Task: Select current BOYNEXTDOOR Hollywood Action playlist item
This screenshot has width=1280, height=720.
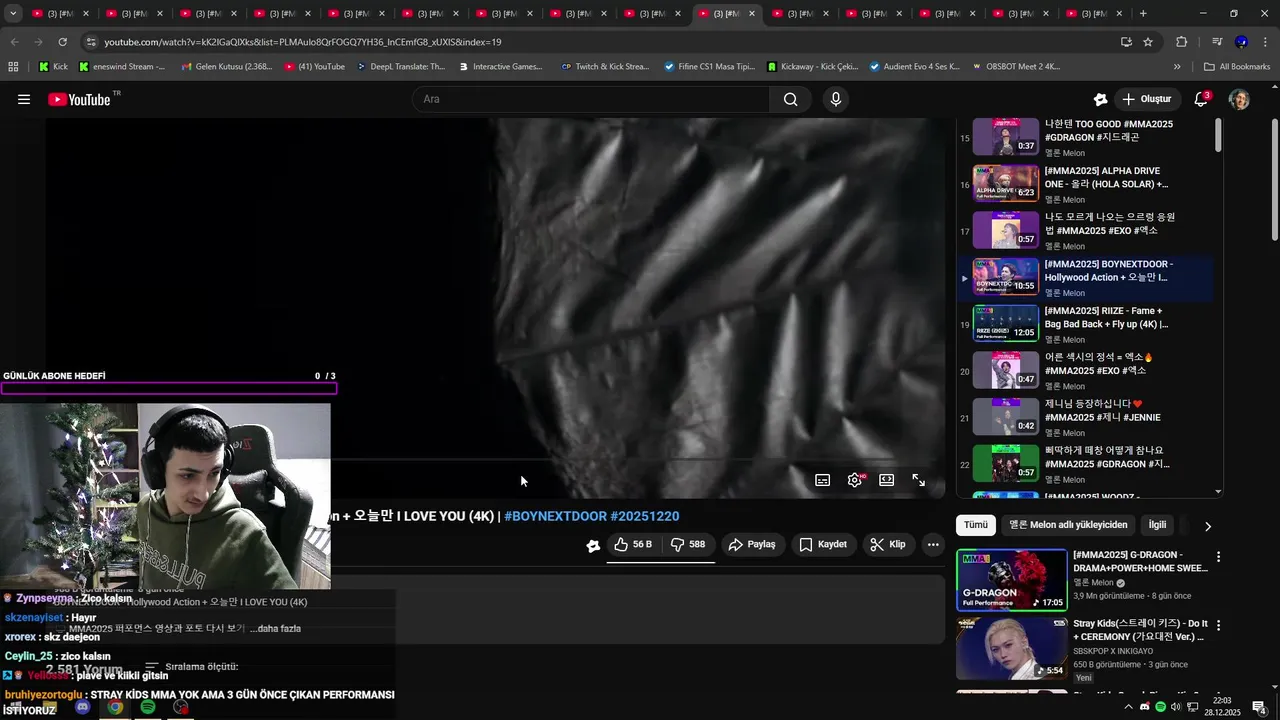Action: [x=1085, y=278]
